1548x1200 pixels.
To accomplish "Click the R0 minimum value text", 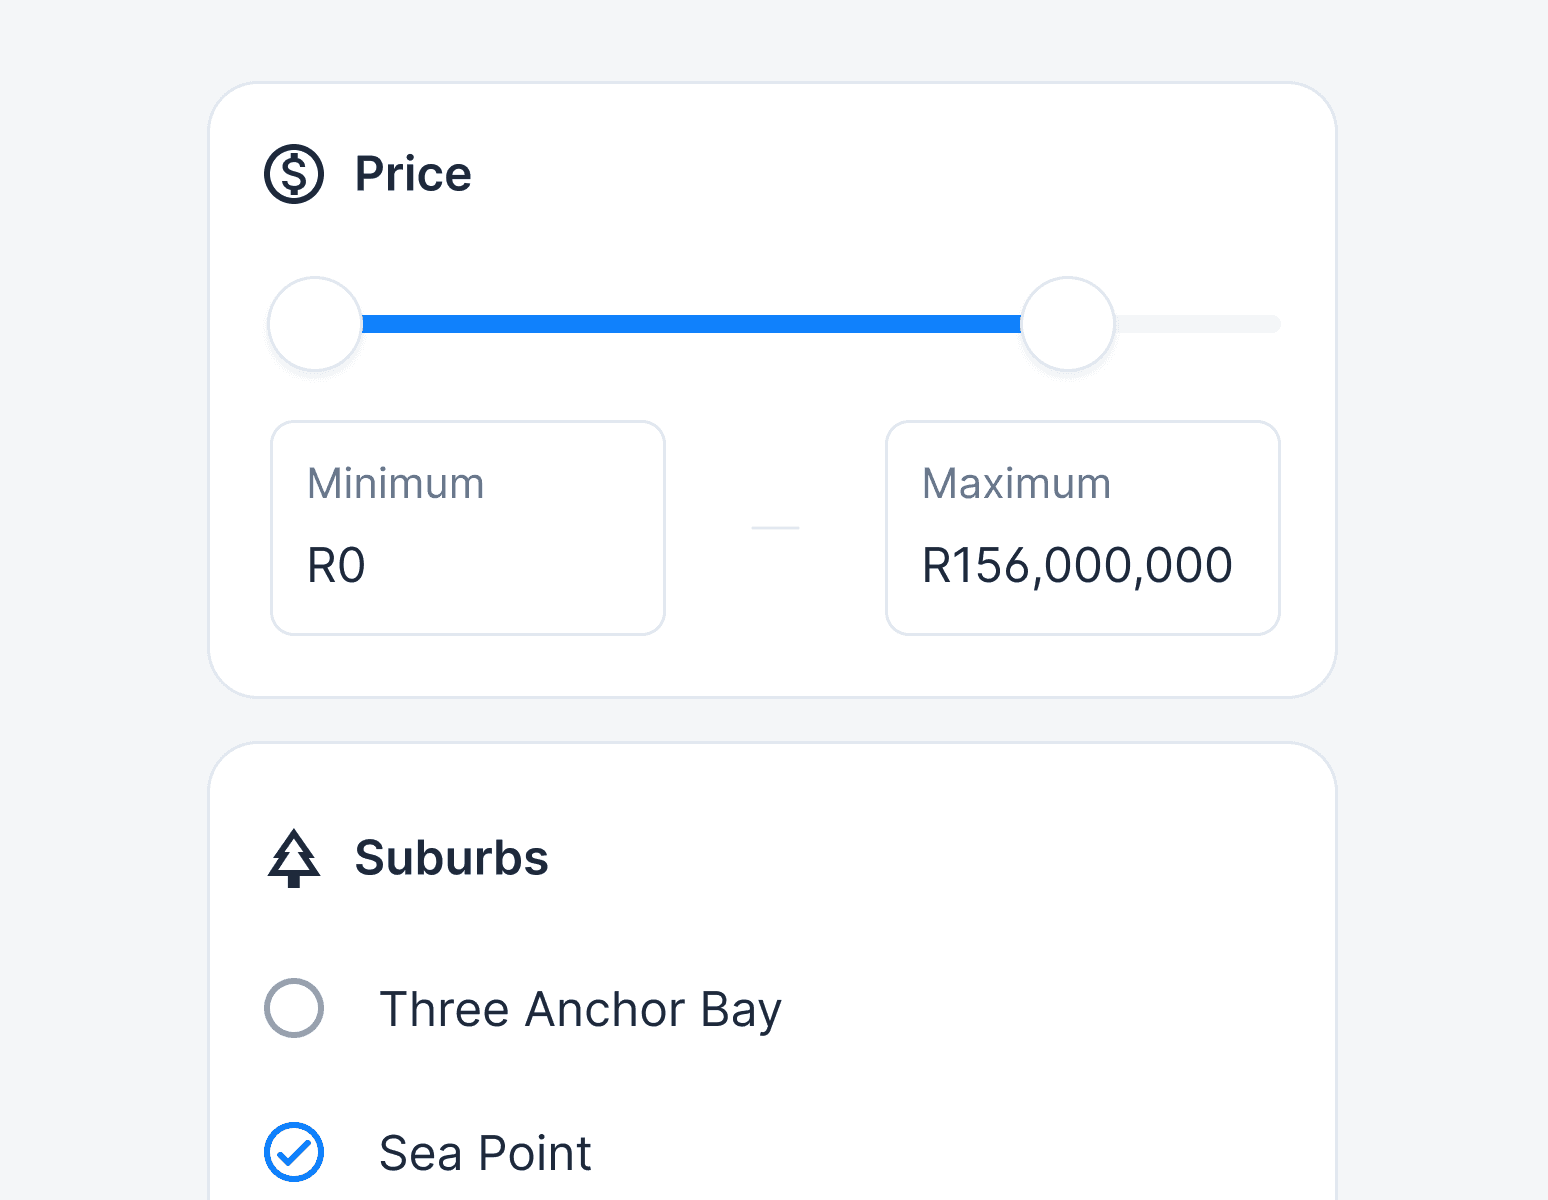I will coord(336,566).
